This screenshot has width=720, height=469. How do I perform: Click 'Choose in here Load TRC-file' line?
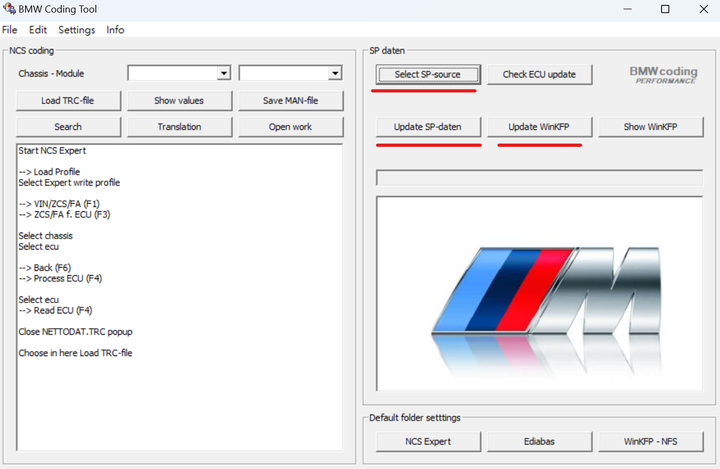pos(75,353)
